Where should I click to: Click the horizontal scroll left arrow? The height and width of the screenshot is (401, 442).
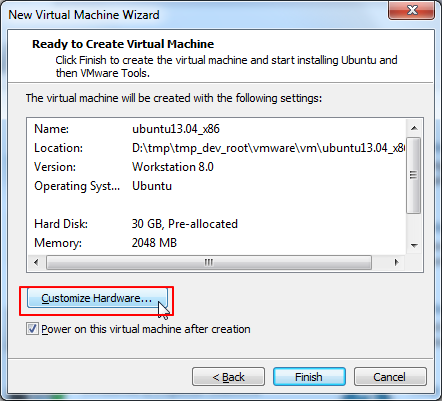coord(36,263)
